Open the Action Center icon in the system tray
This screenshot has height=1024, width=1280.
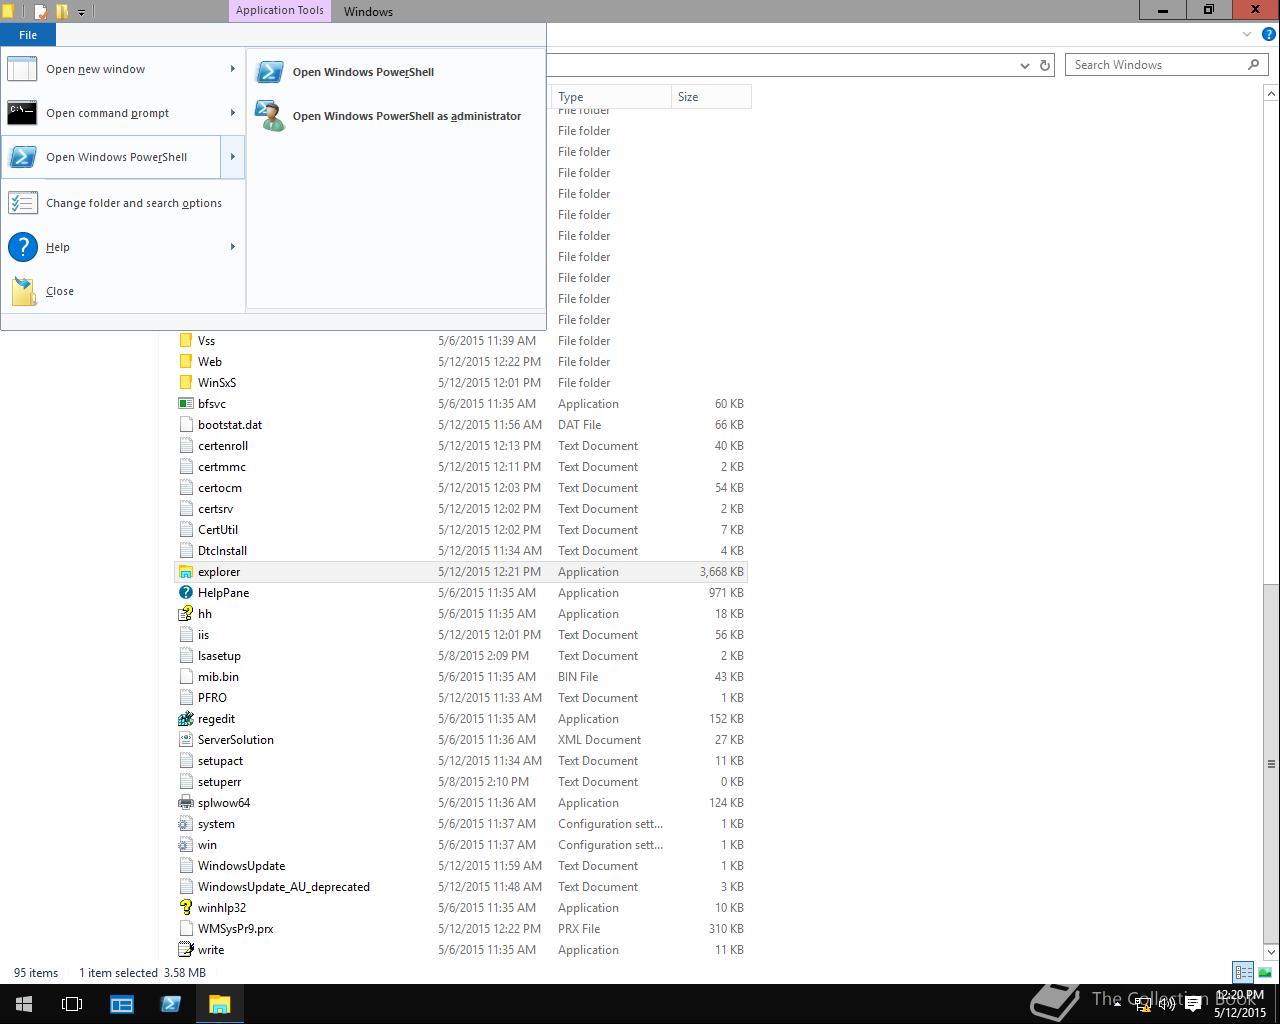[x=1193, y=1003]
